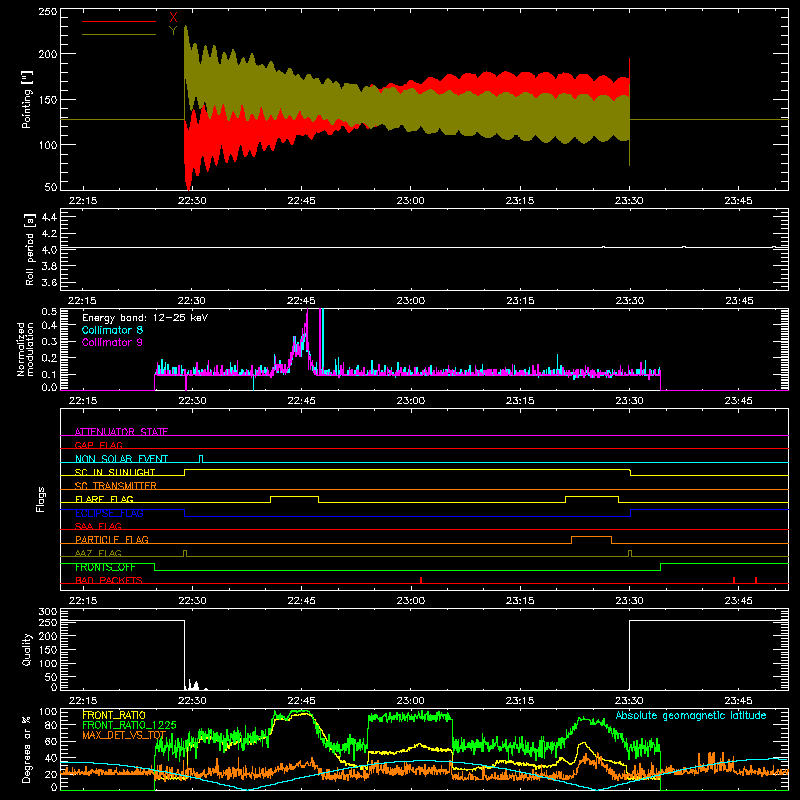Image resolution: width=800 pixels, height=800 pixels.
Task: Click the 0.5 tick on the modulation axis
Action: point(49,311)
